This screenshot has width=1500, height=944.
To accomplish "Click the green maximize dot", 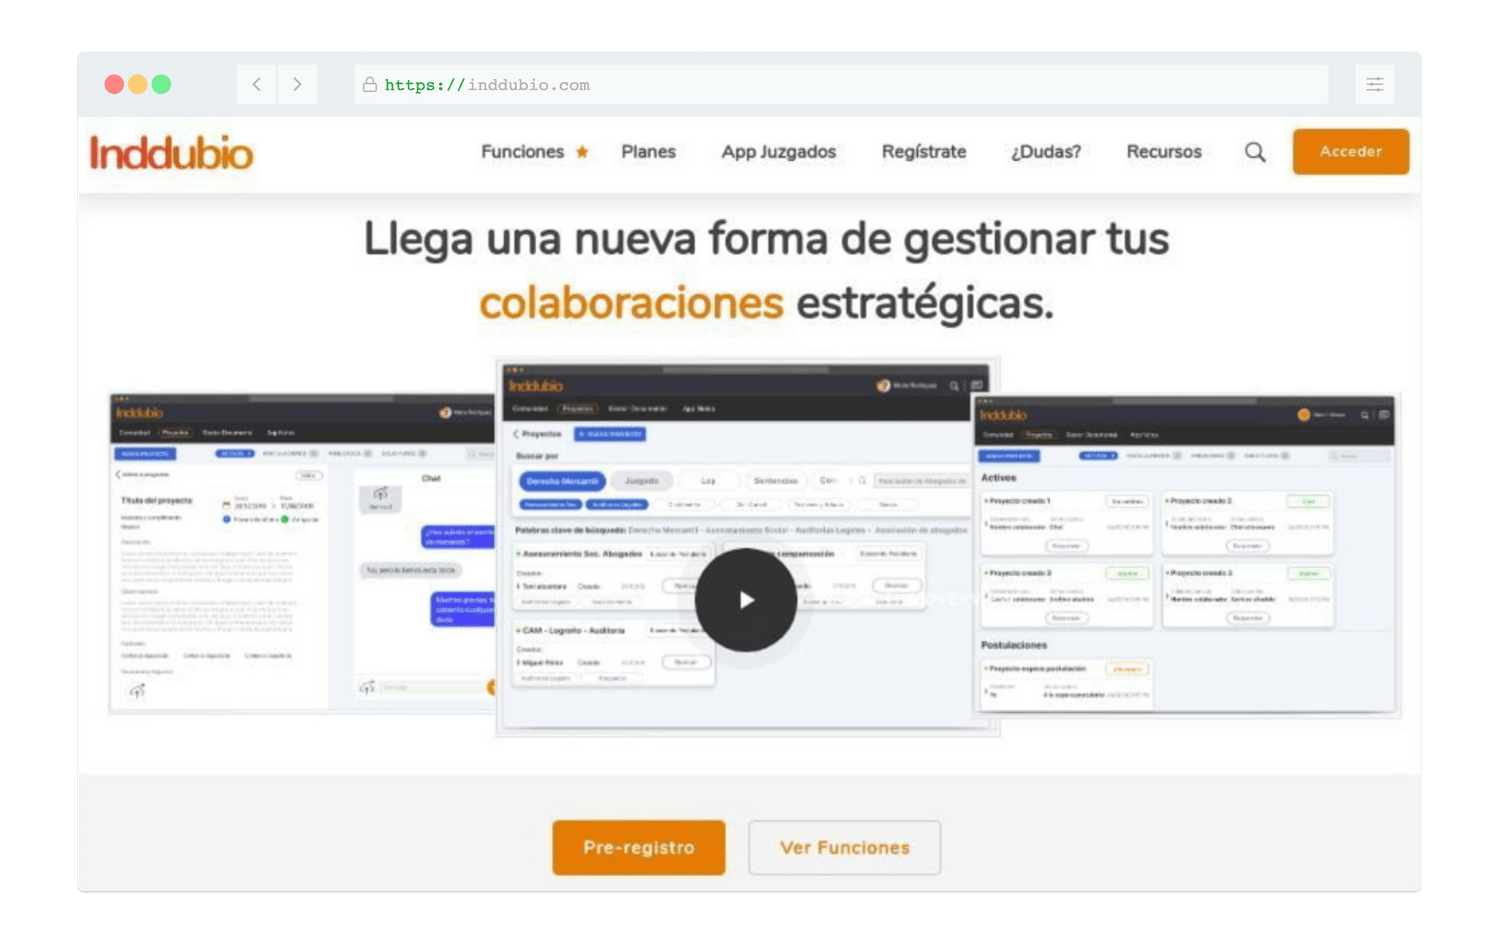I will click(x=161, y=85).
